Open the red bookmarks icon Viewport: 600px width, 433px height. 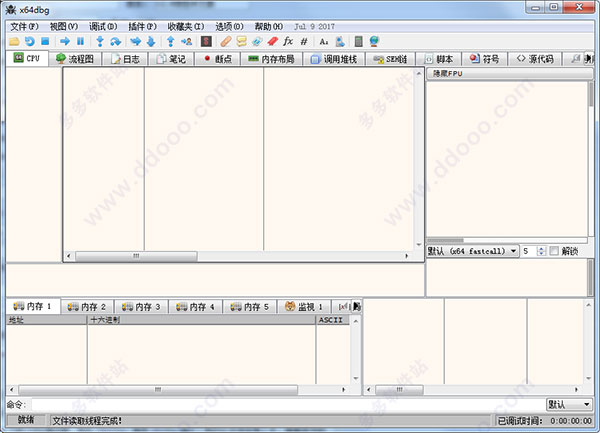272,41
